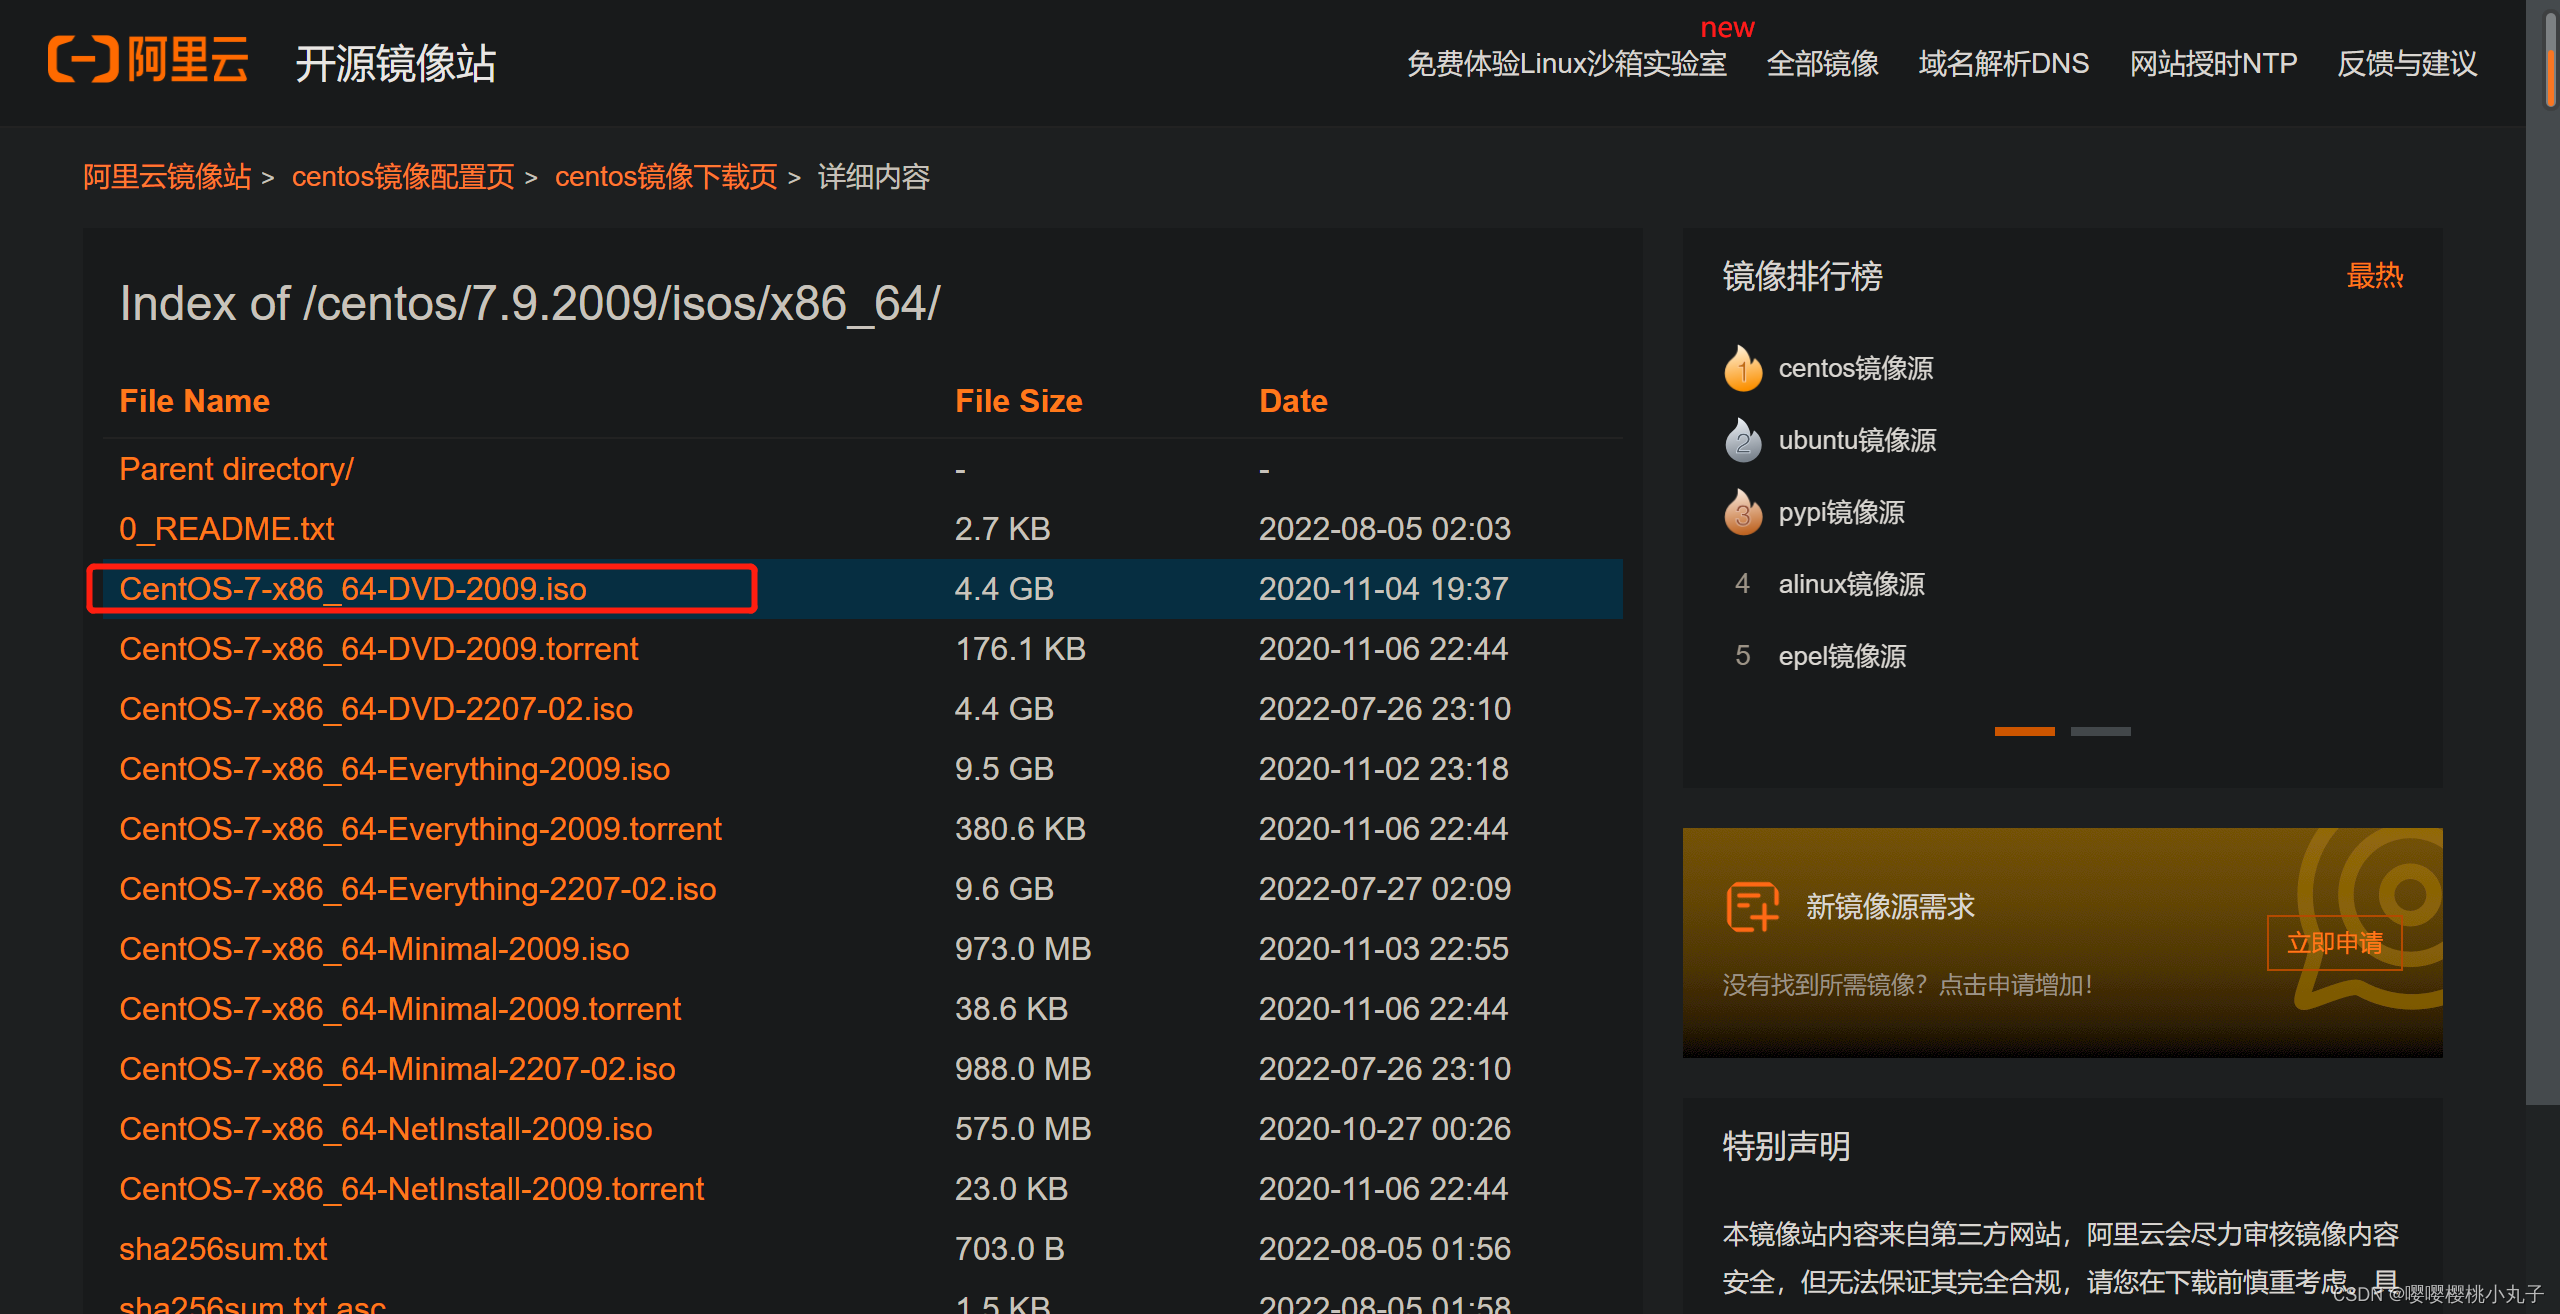Open pypi镜像源 in ranking list
Viewport: 2560px width, 1314px height.
pyautogui.click(x=1841, y=512)
